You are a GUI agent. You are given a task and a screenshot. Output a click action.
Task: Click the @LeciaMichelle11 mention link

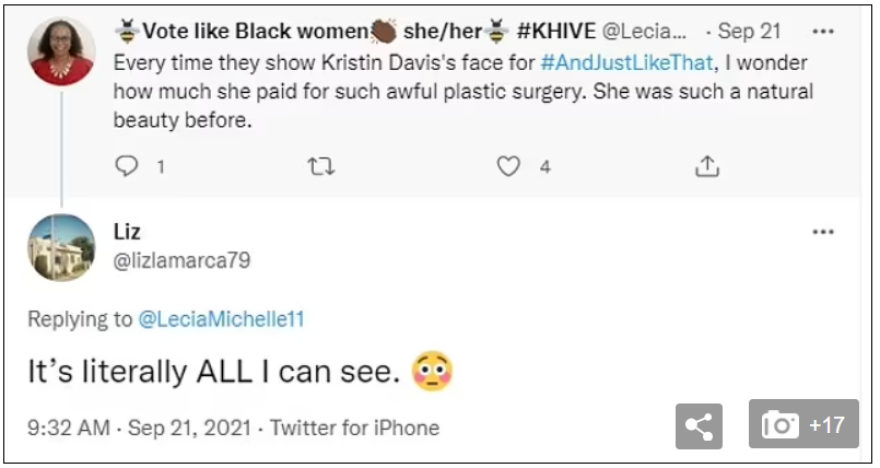[220, 320]
